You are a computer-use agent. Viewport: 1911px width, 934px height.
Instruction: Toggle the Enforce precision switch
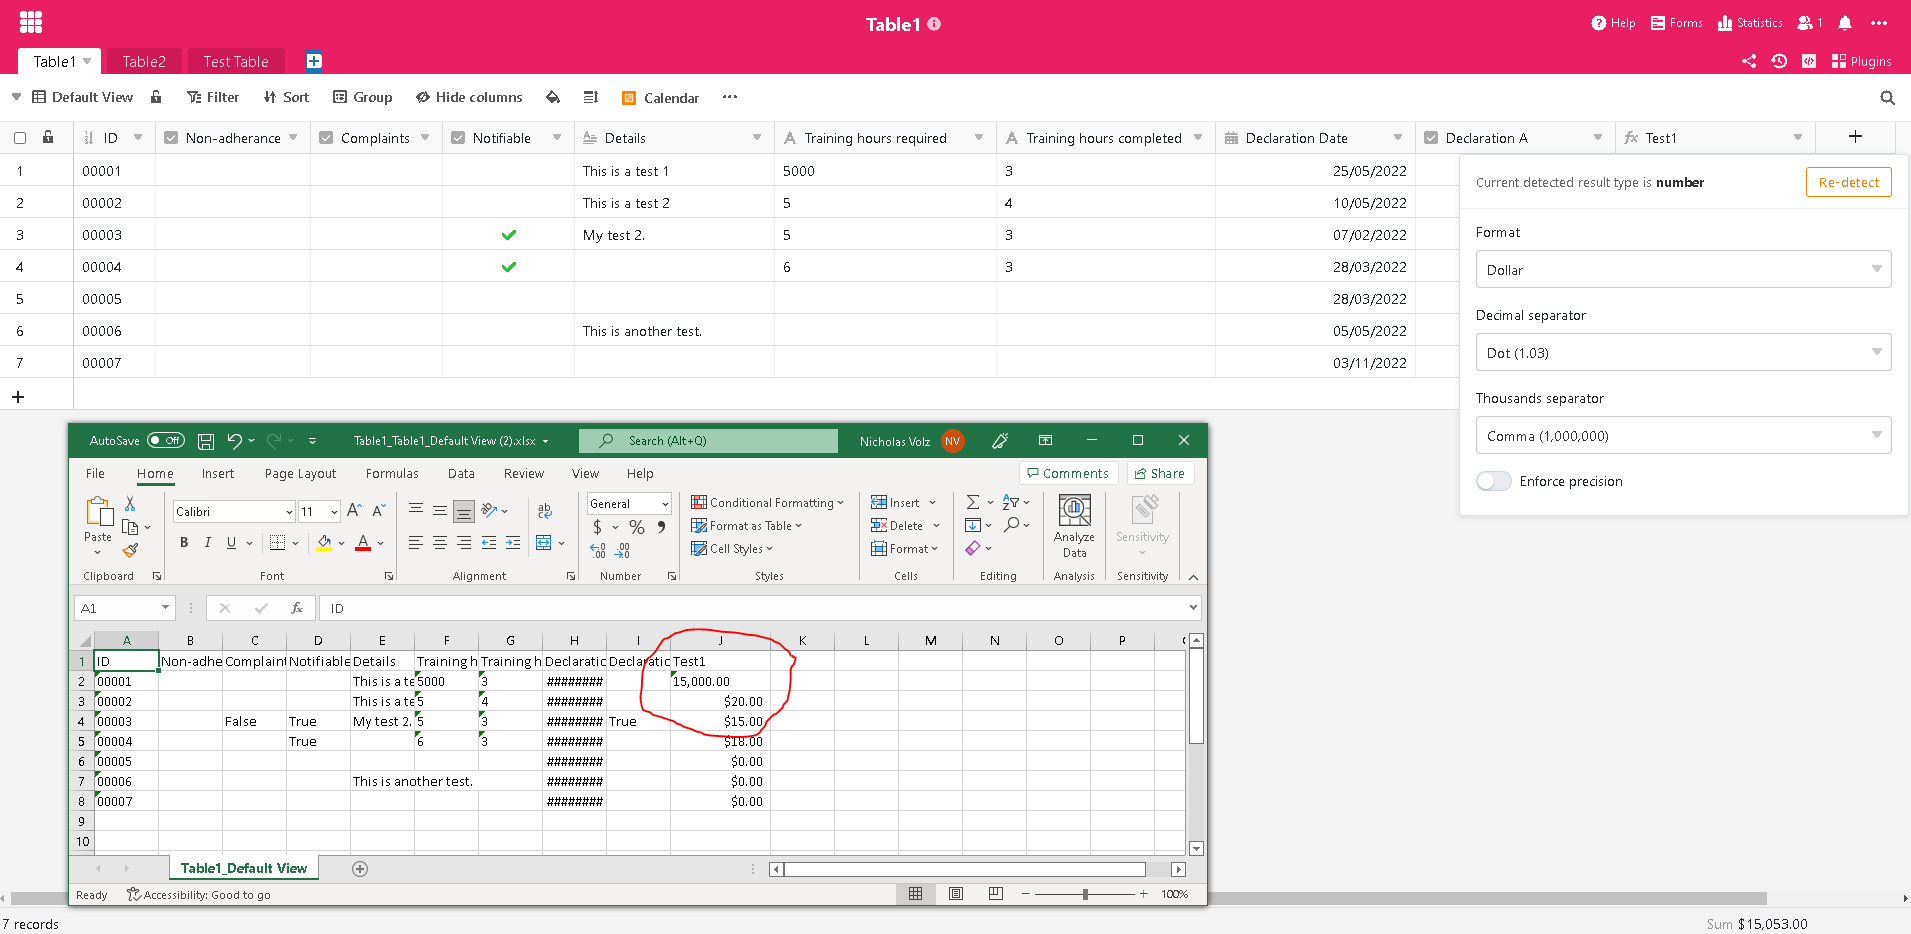click(1493, 481)
